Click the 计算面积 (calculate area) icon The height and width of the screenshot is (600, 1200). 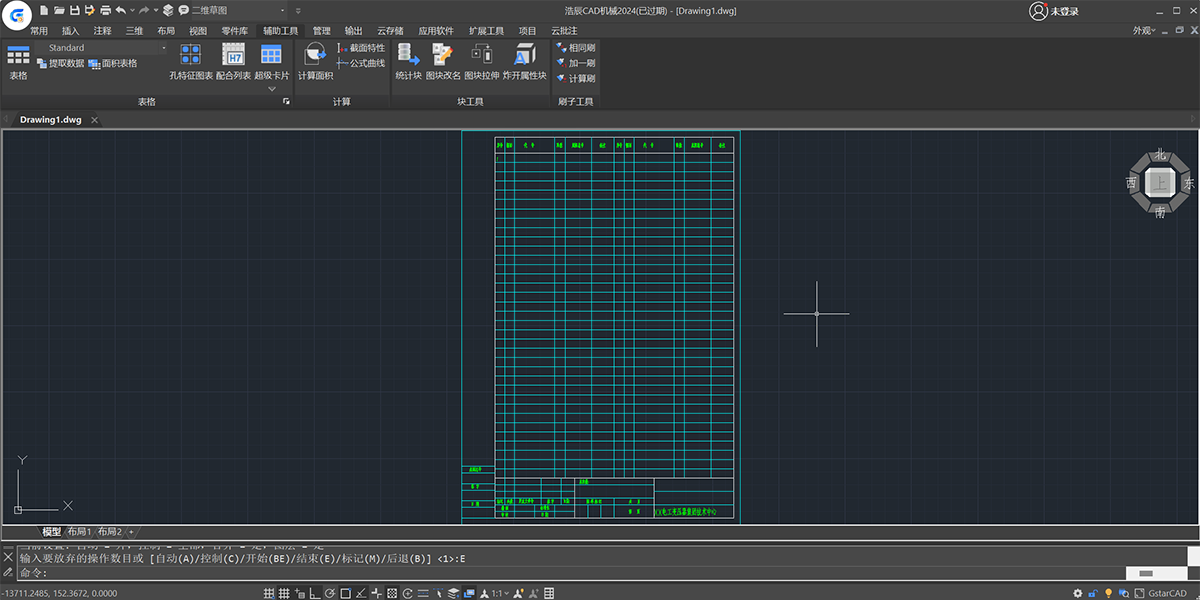[315, 55]
